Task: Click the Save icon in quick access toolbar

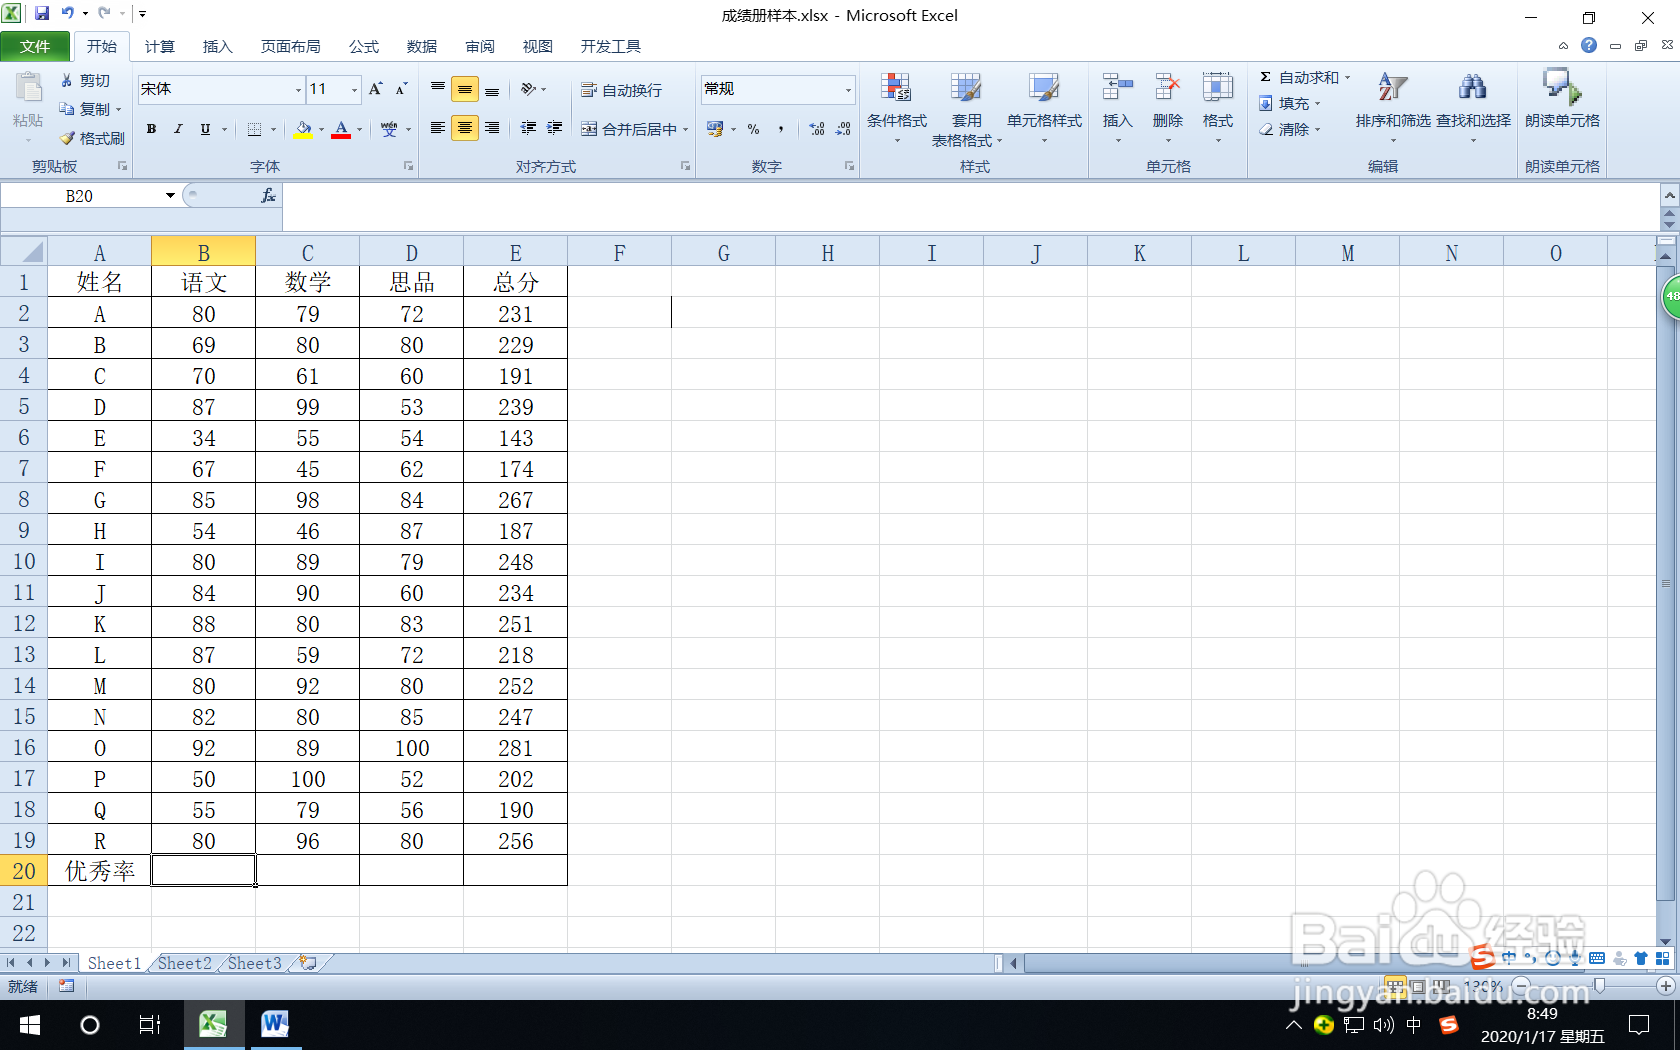Action: point(42,14)
